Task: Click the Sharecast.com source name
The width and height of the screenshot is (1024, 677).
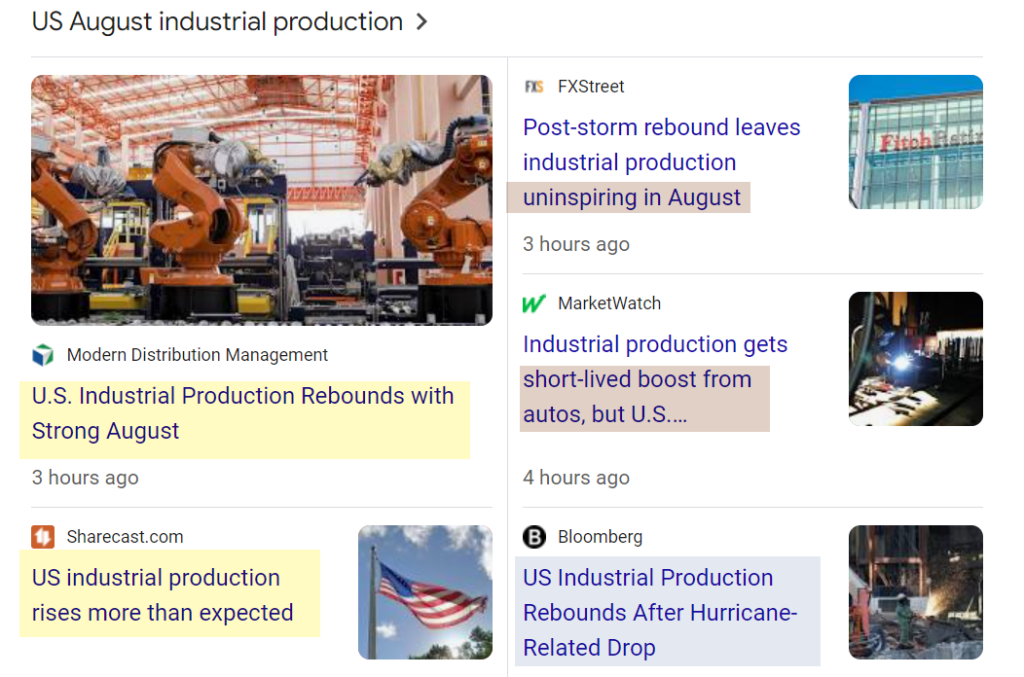Action: tap(125, 537)
